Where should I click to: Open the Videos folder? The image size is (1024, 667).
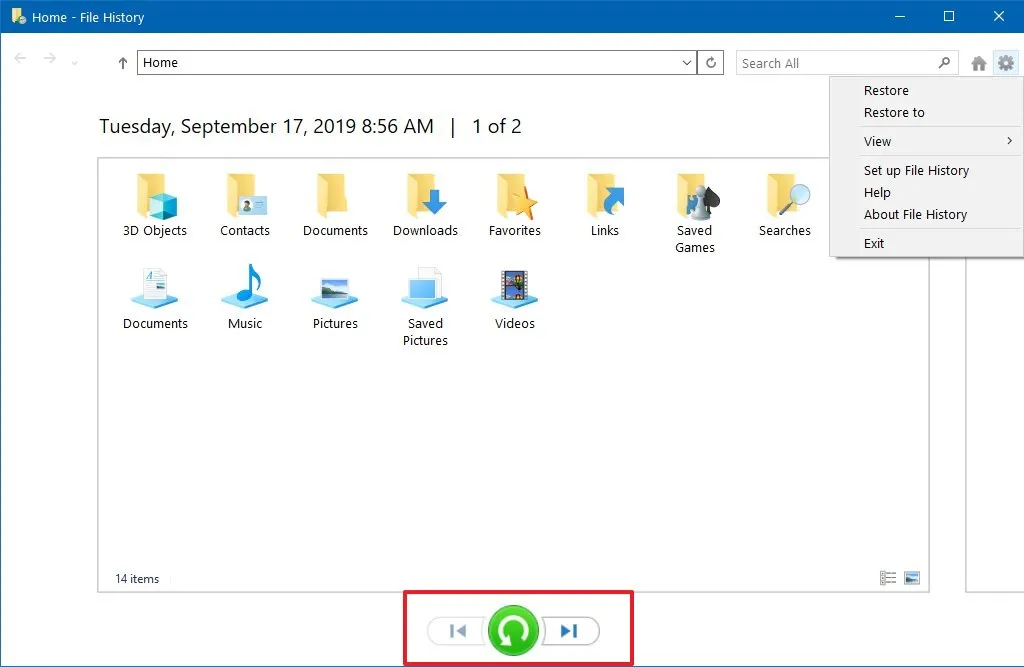(514, 290)
